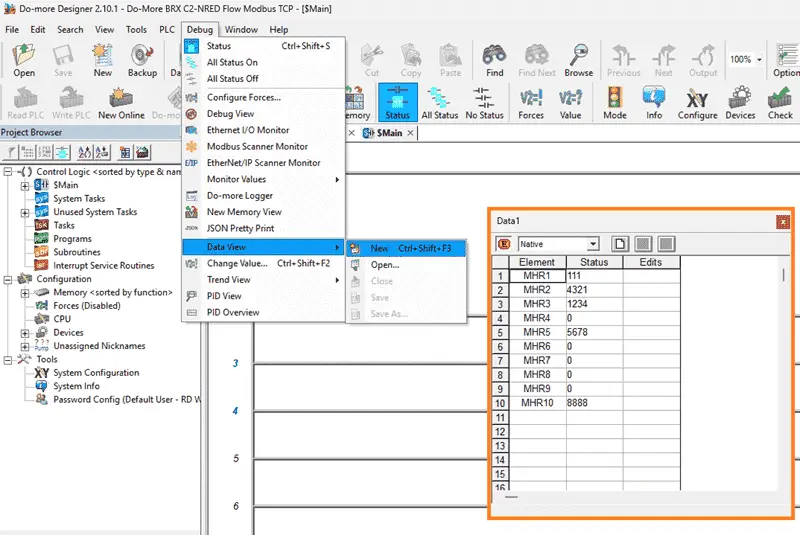
Task: Click the Options toolbar icon
Action: (786, 60)
